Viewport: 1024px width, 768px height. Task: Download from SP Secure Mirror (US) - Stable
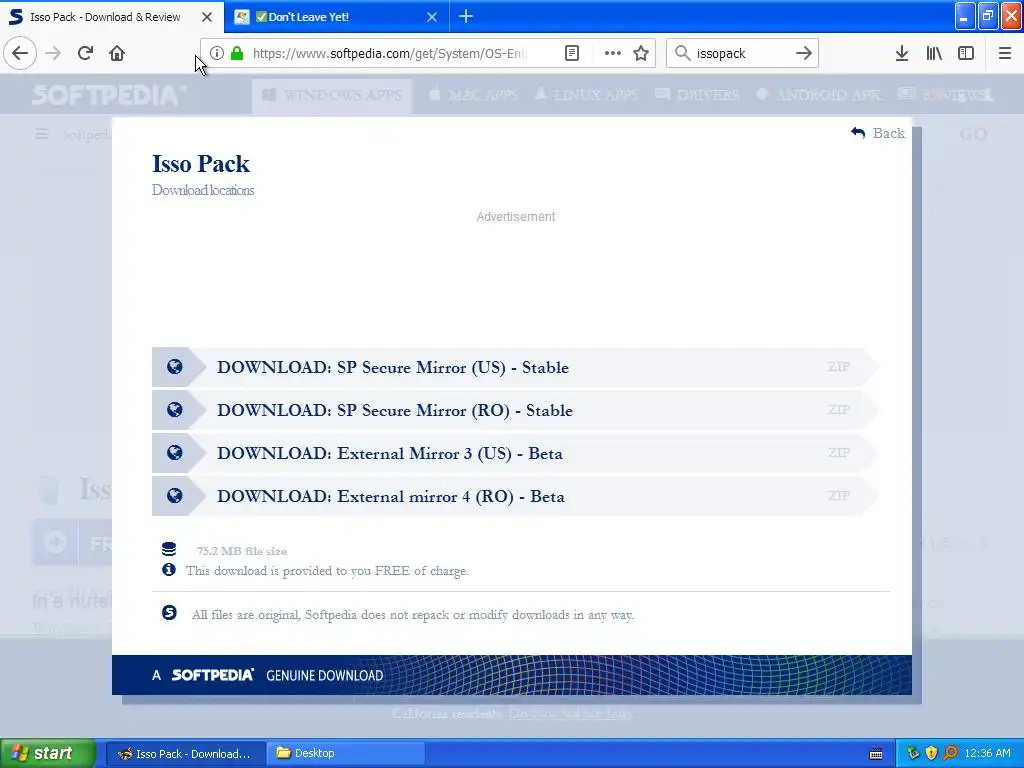515,367
